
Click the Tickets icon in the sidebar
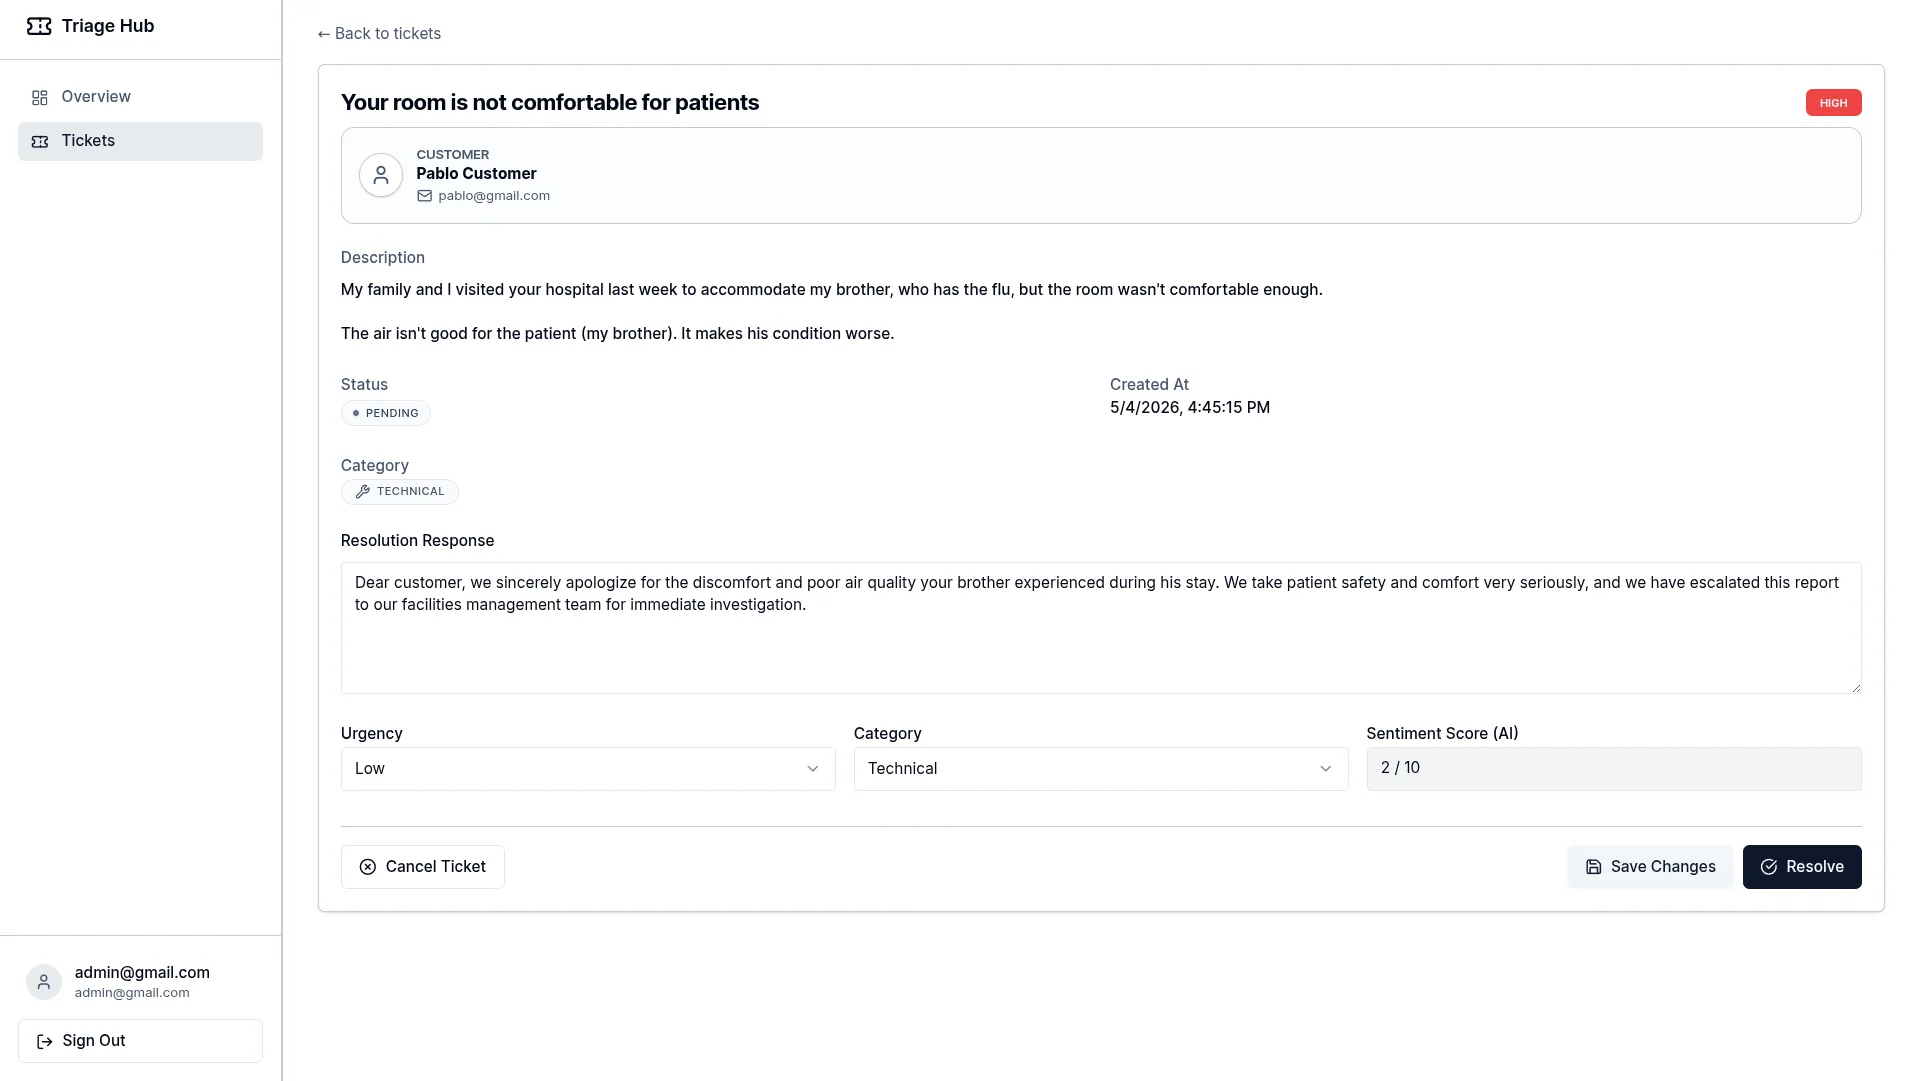[40, 141]
